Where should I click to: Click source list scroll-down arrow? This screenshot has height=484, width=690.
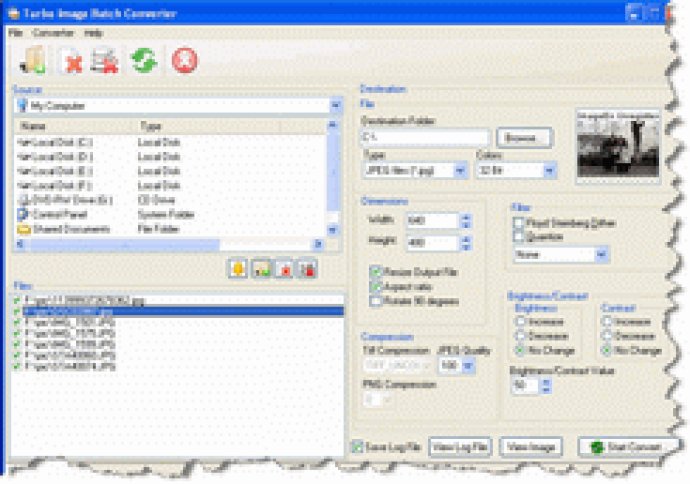[333, 230]
